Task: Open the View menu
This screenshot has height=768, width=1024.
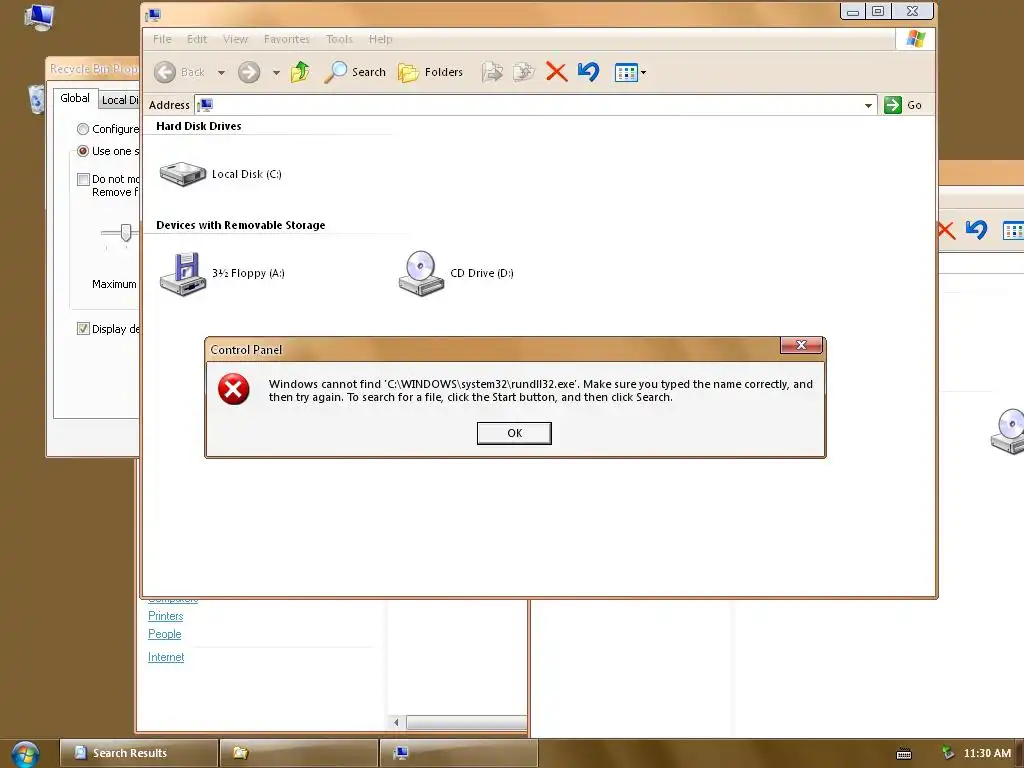Action: [235, 39]
